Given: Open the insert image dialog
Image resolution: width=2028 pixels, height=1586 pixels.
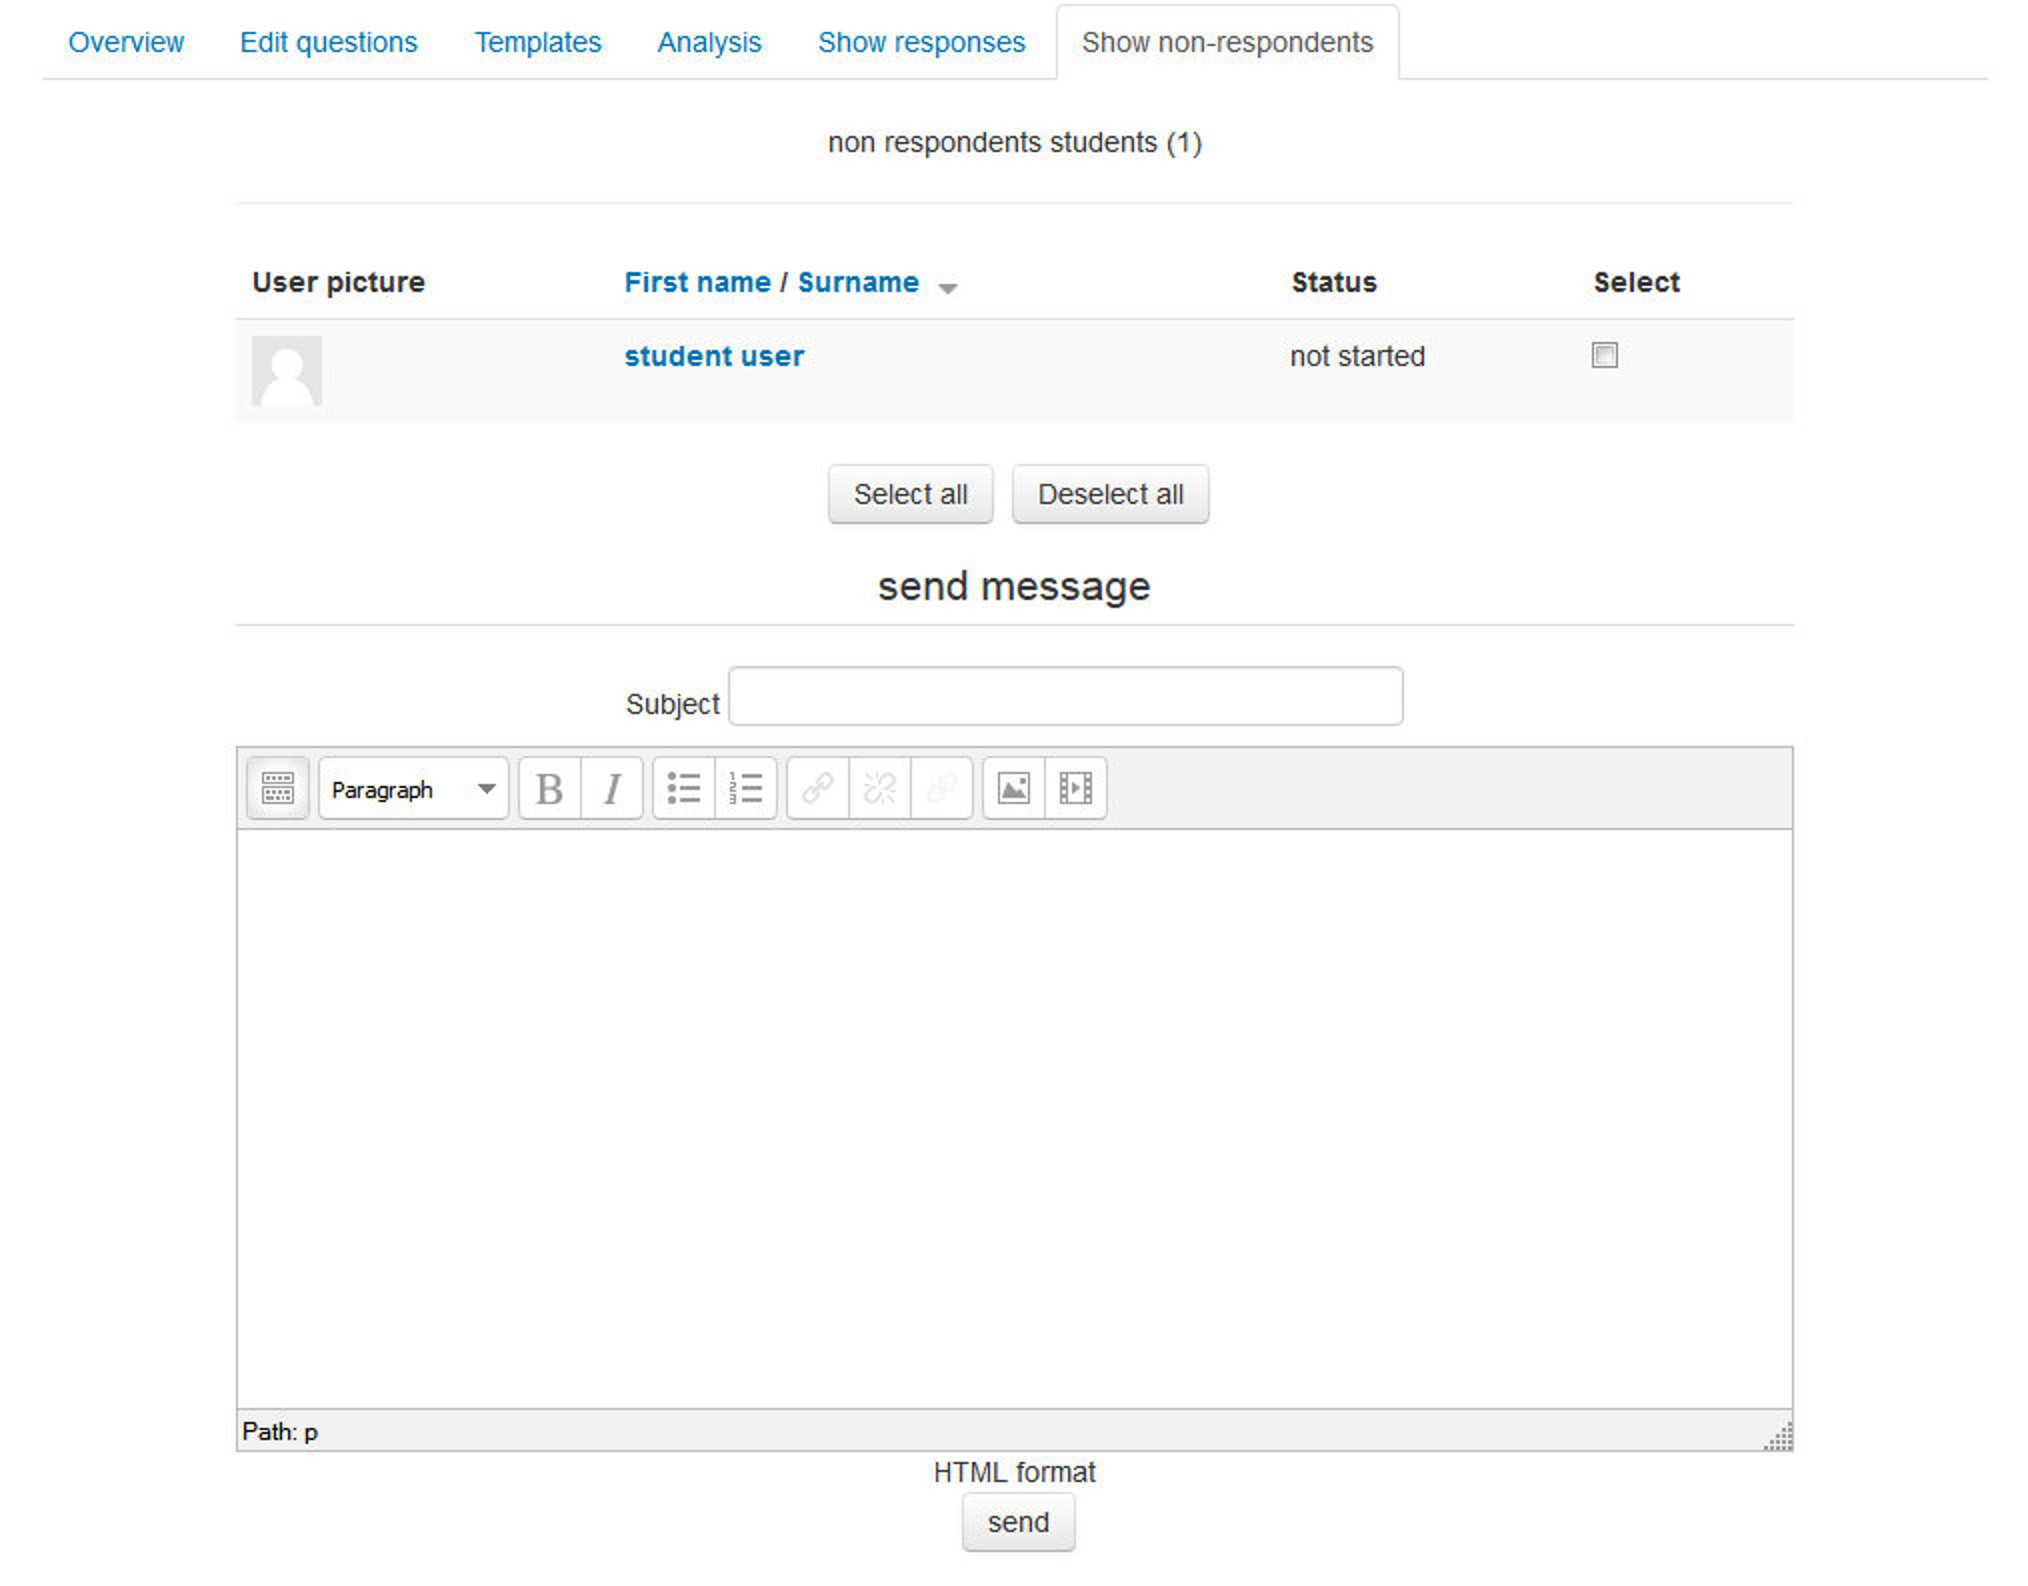Looking at the screenshot, I should coord(1013,789).
